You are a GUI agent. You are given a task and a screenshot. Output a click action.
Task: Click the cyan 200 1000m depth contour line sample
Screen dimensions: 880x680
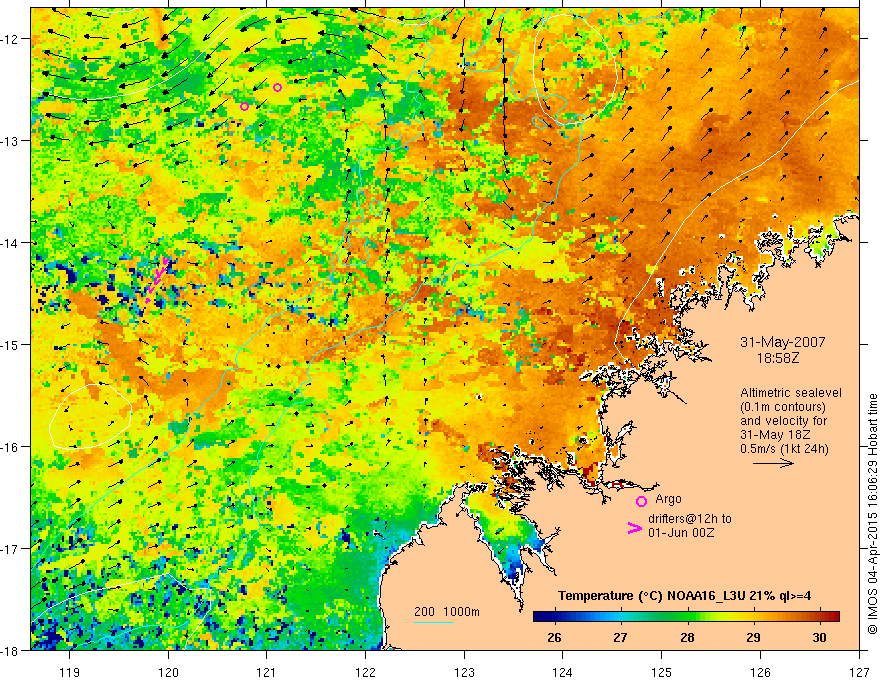(x=434, y=622)
